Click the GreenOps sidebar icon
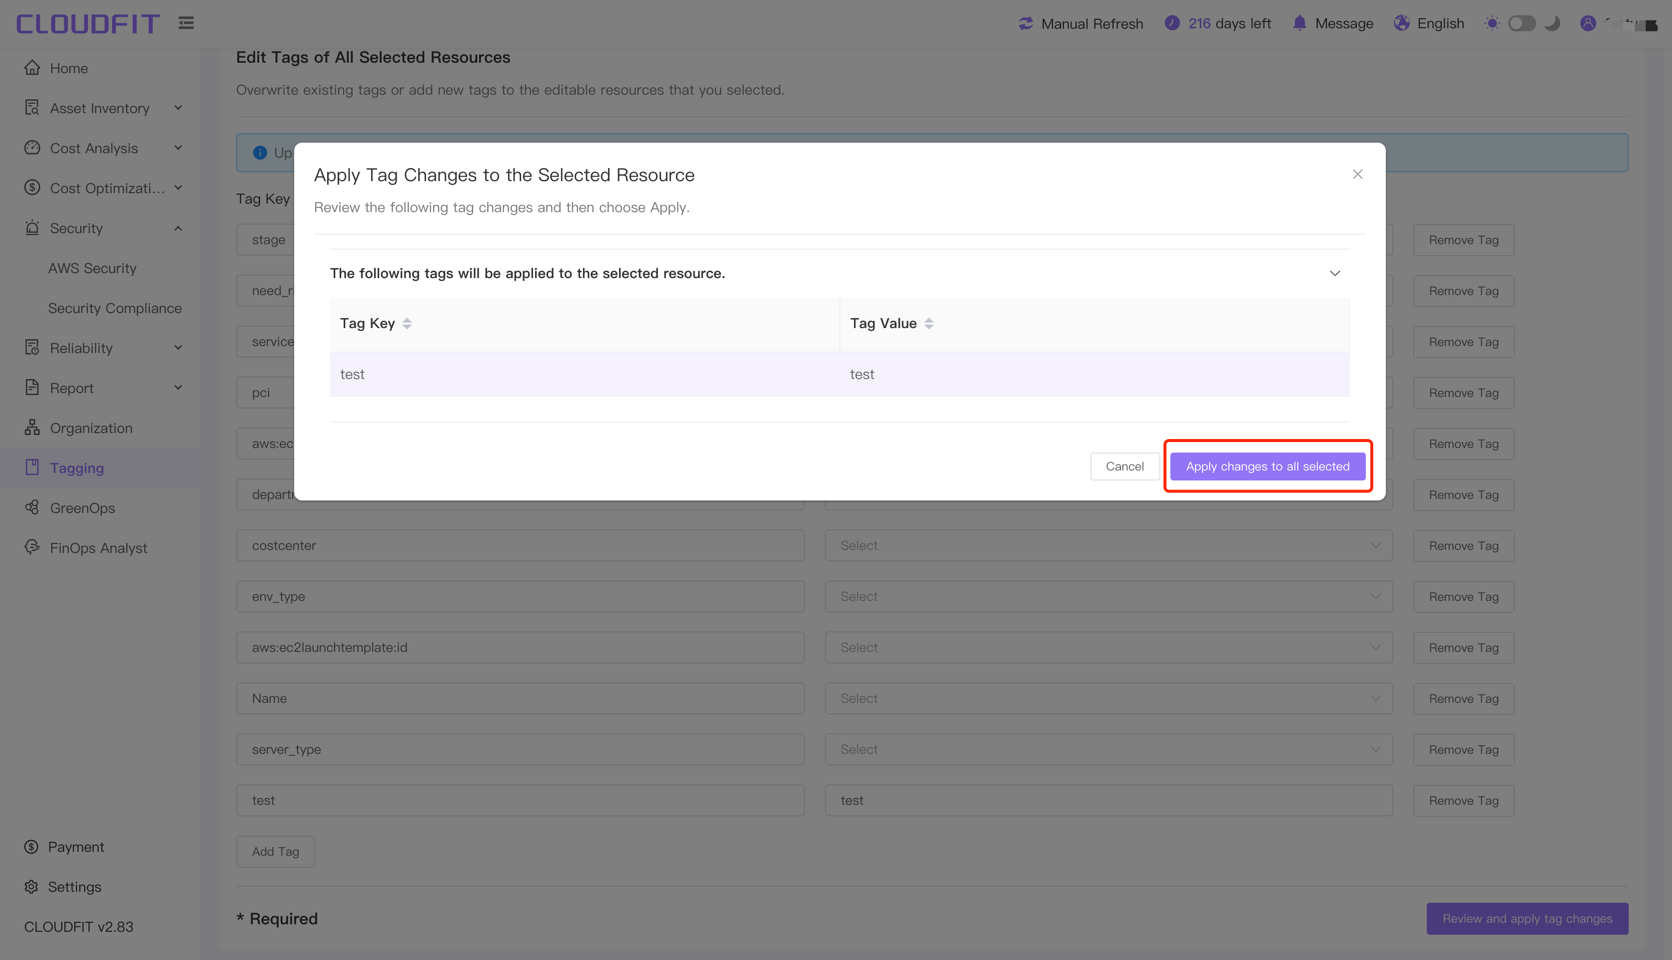The width and height of the screenshot is (1672, 960). coord(32,508)
